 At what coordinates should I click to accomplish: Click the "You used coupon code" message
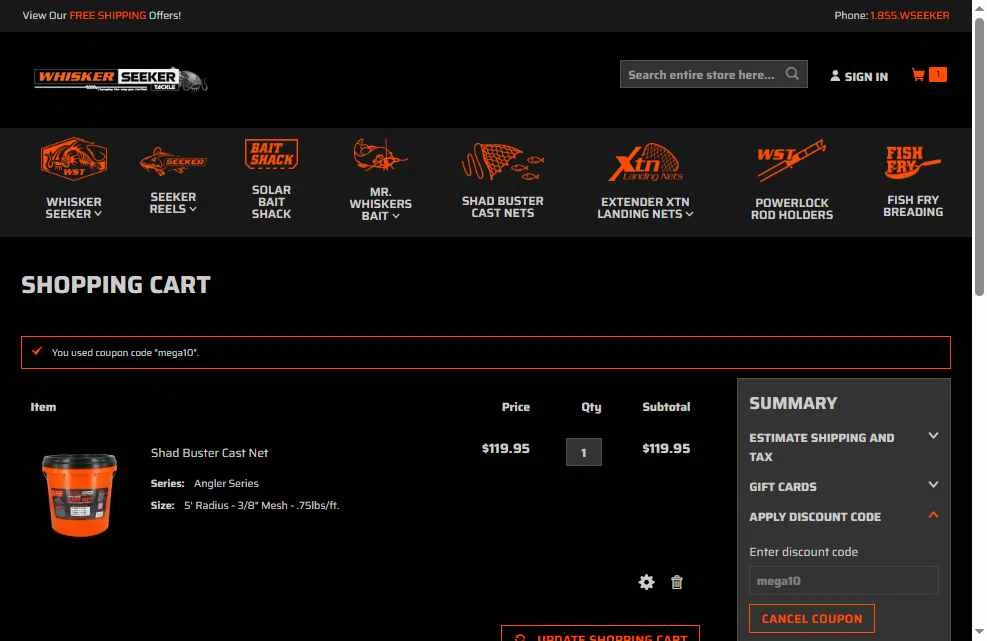125,353
